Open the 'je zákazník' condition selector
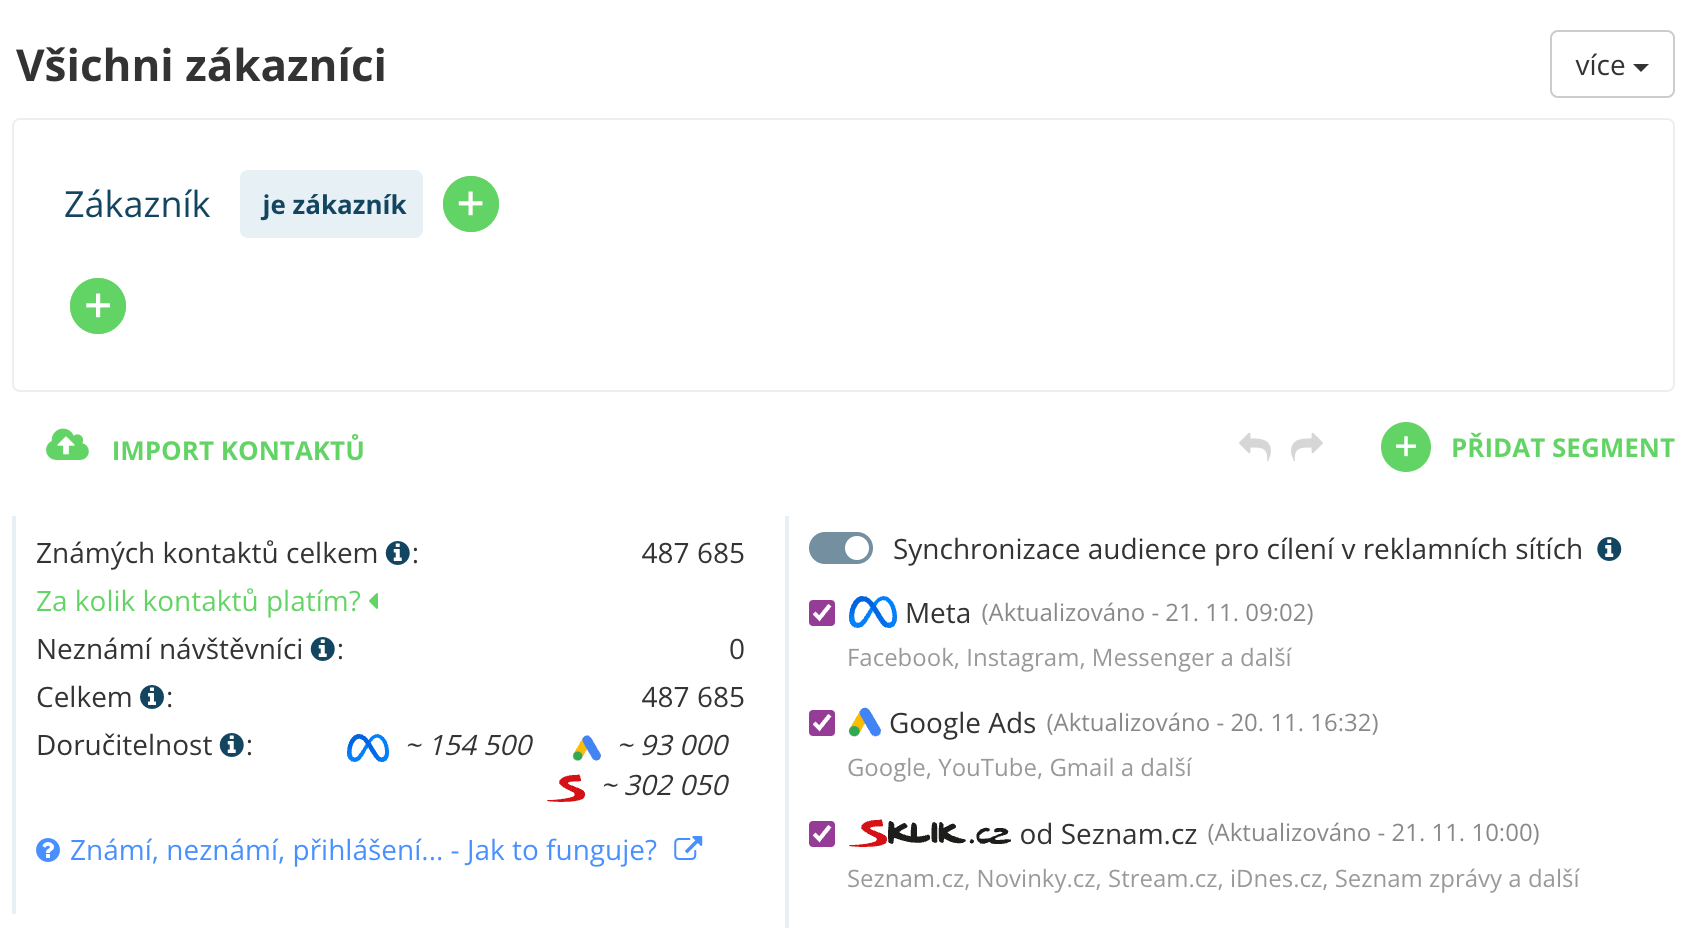 click(332, 205)
